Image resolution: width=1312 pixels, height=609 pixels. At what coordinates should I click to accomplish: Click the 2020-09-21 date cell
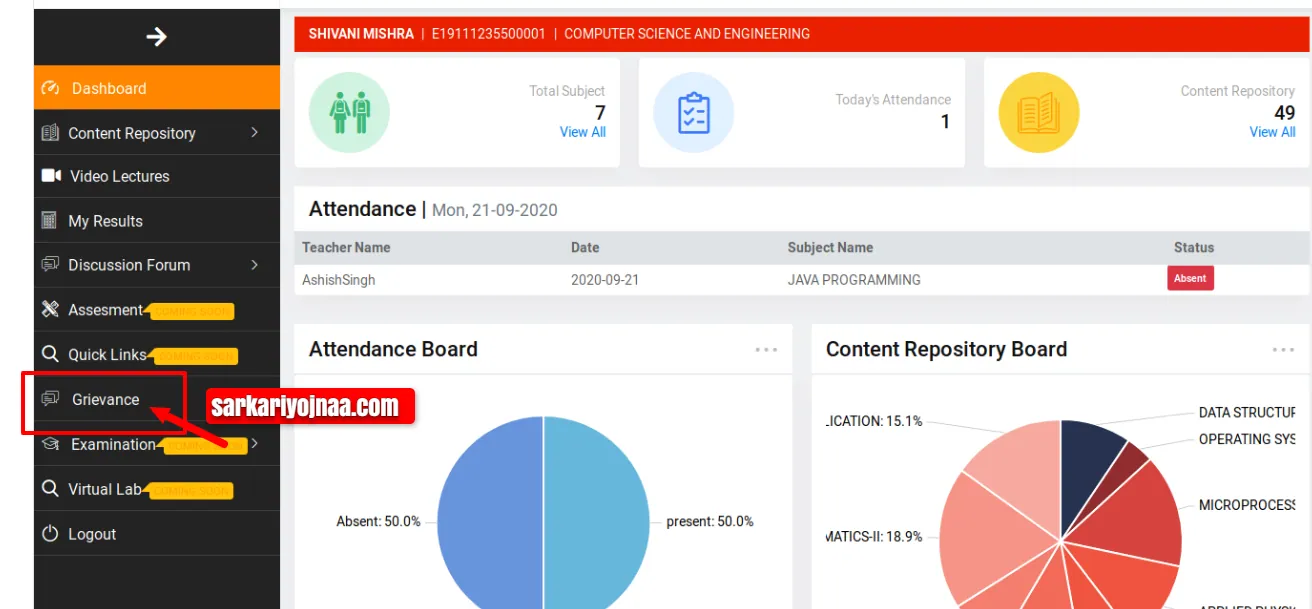pyautogui.click(x=605, y=280)
